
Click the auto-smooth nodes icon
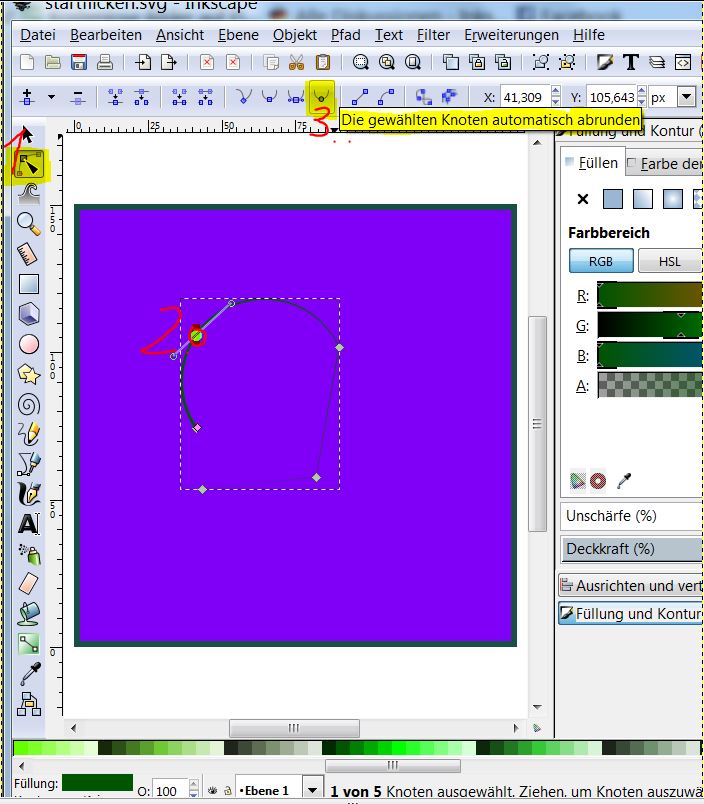click(321, 97)
